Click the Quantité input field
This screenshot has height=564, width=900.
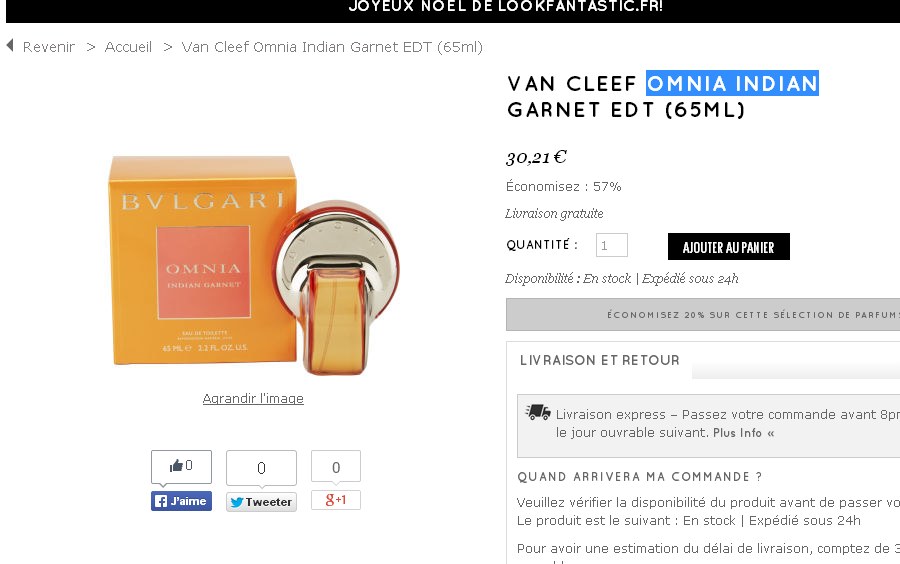pyautogui.click(x=612, y=245)
